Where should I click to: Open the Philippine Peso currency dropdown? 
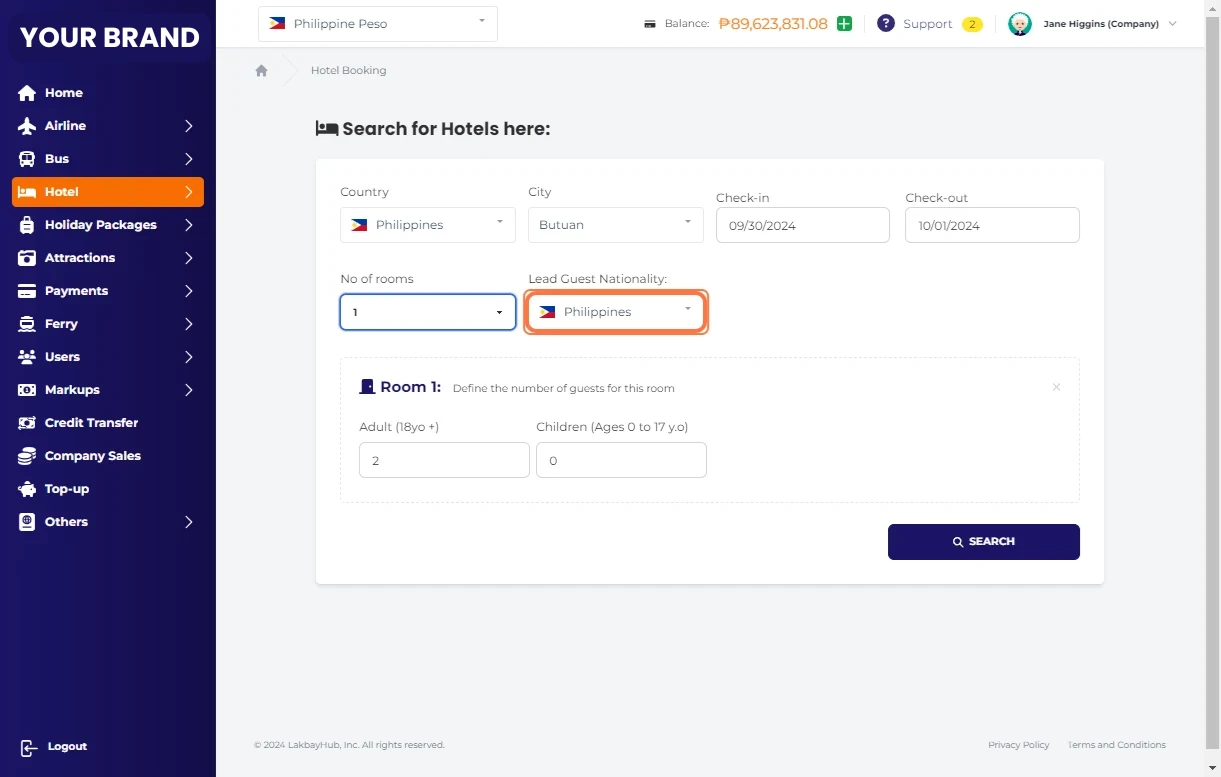coord(377,24)
